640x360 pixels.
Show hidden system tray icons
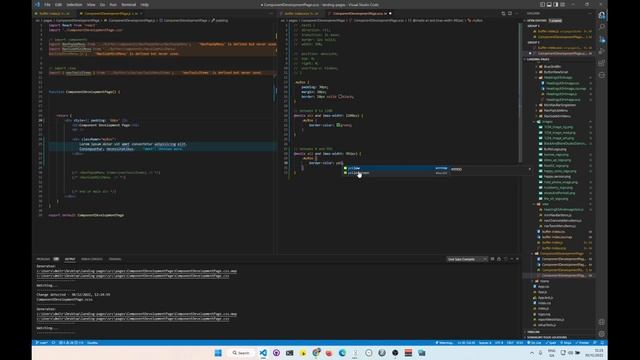(x=532, y=353)
